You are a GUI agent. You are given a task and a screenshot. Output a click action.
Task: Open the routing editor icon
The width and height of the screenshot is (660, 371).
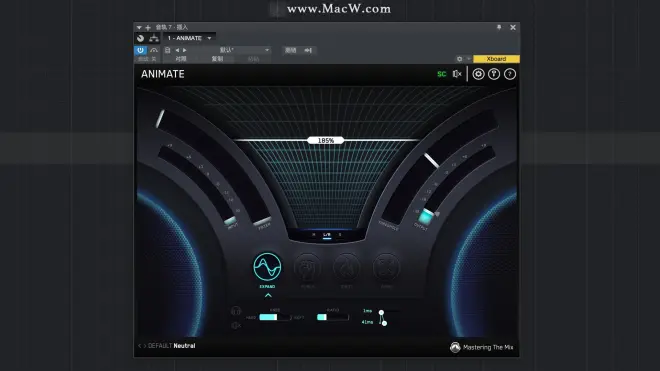pos(154,38)
